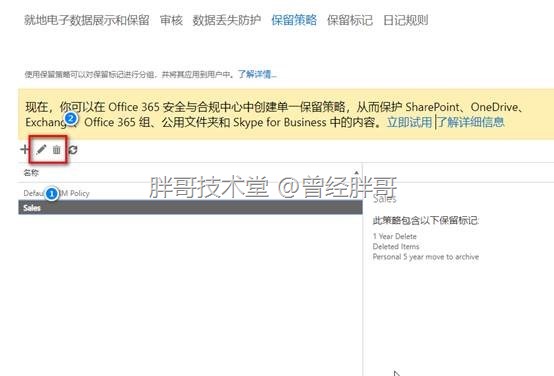Open the 日记规则 tab
This screenshot has height=376, width=554.
pos(406,20)
